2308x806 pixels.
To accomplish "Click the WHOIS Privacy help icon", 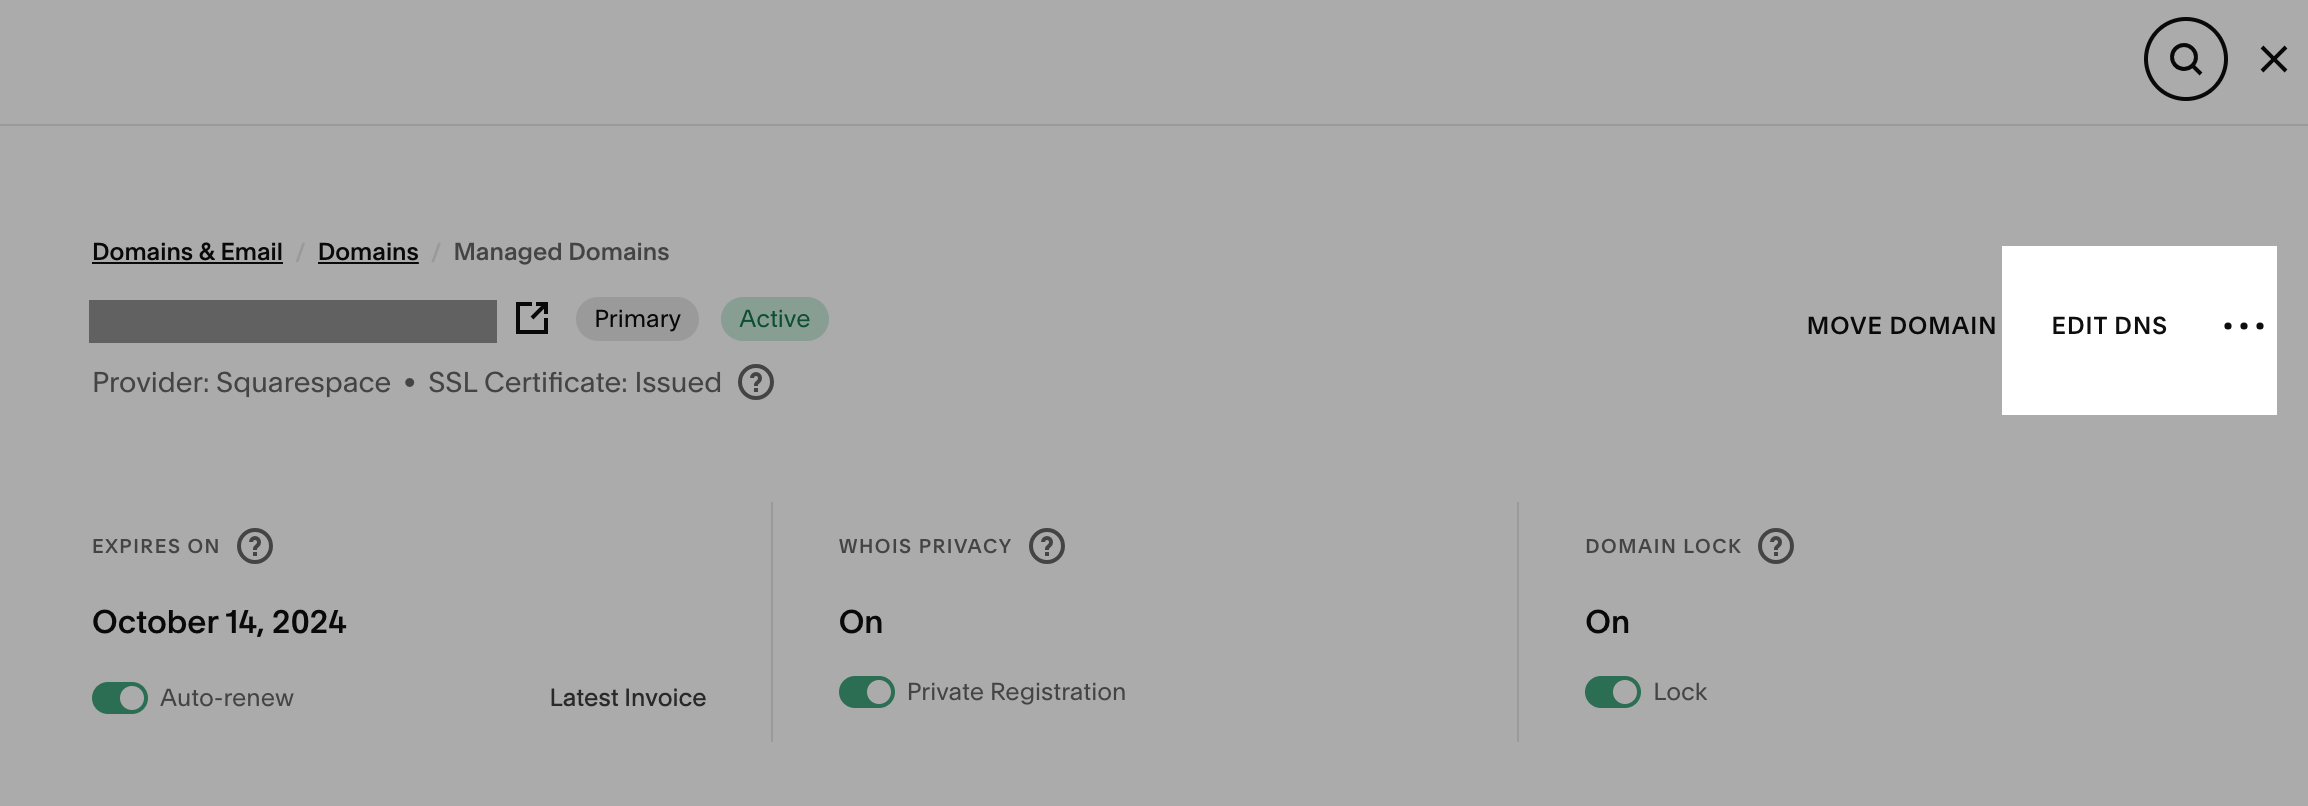I will pyautogui.click(x=1046, y=545).
